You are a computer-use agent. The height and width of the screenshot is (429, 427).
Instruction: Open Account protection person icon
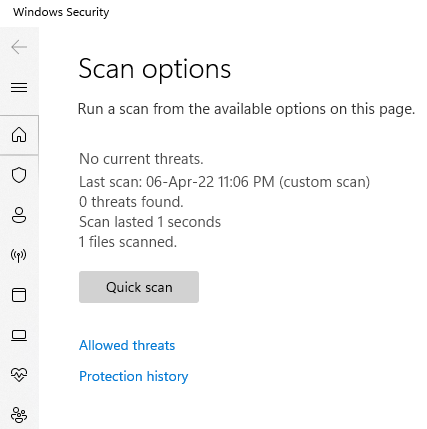coord(19,215)
